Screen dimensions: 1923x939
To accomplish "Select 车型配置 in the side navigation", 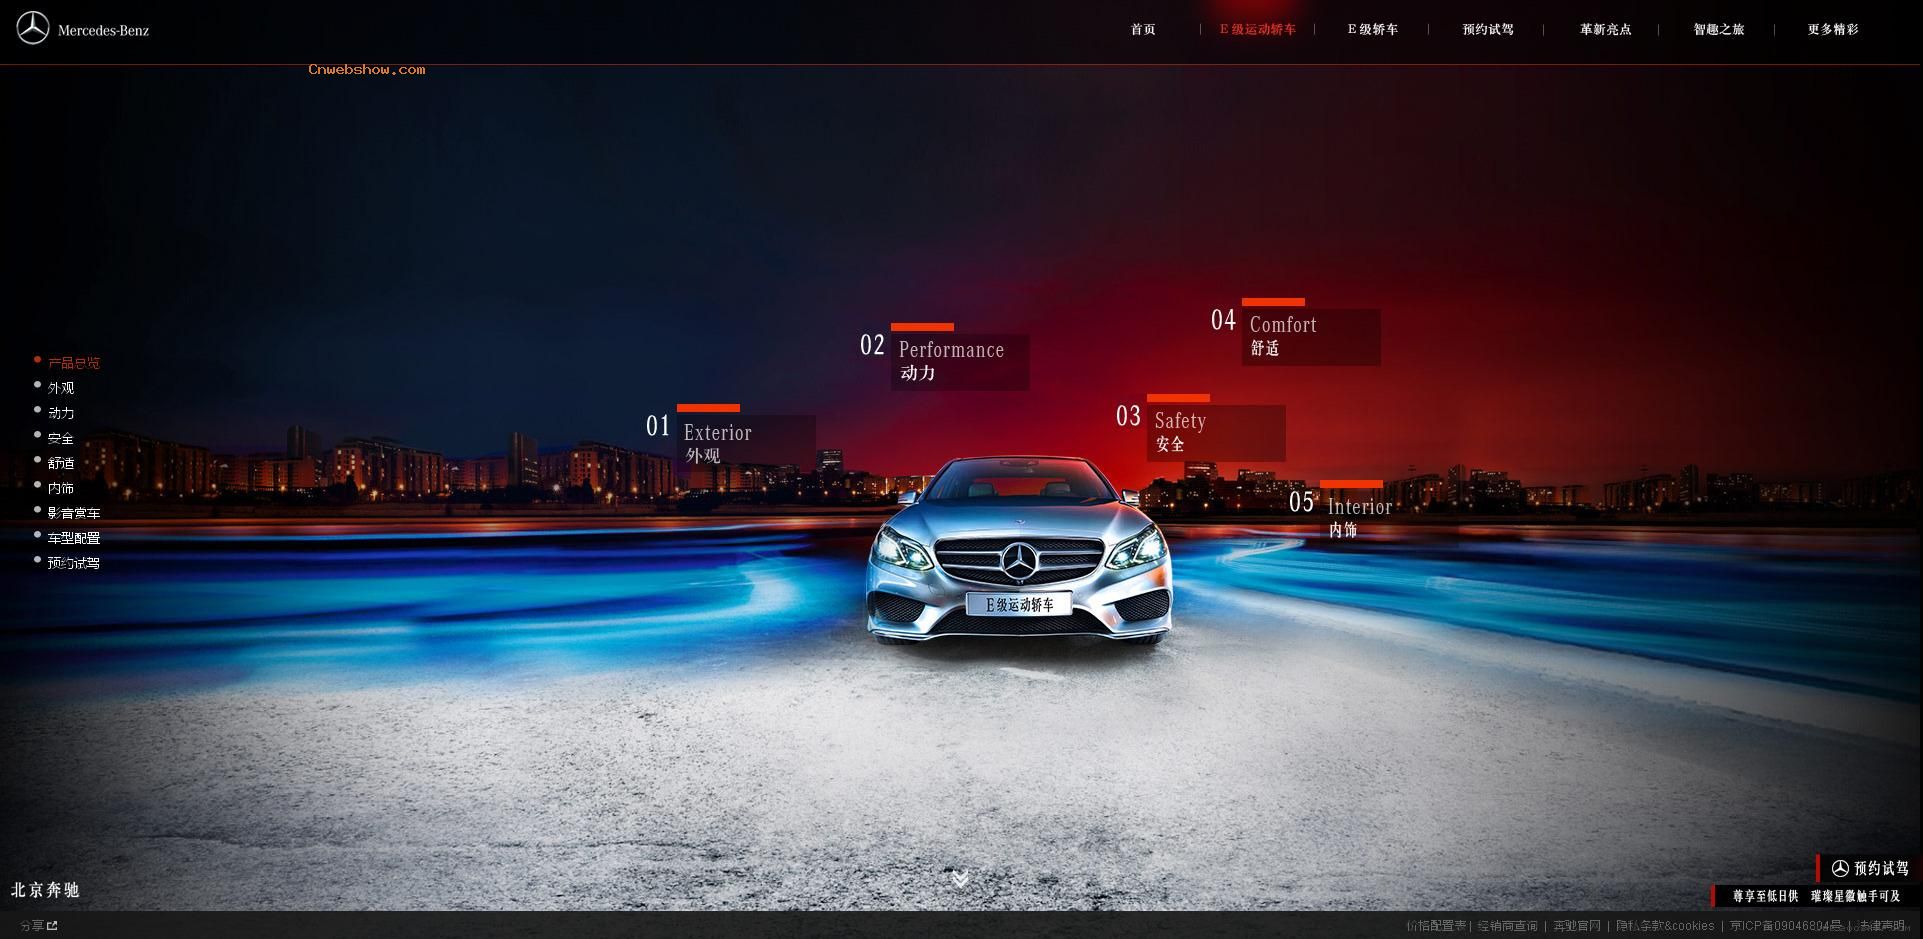I will click(x=74, y=538).
